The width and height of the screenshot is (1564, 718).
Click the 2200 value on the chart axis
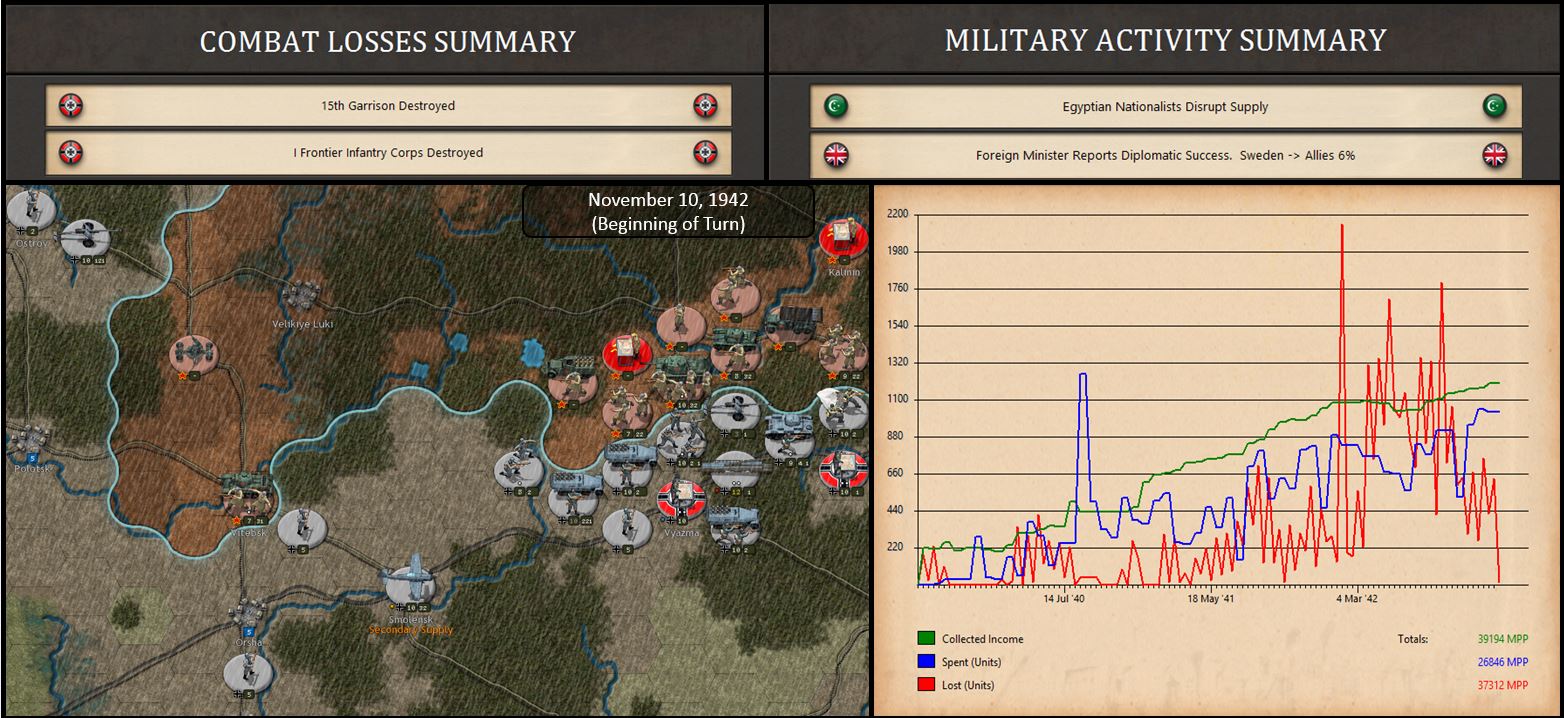coord(897,214)
